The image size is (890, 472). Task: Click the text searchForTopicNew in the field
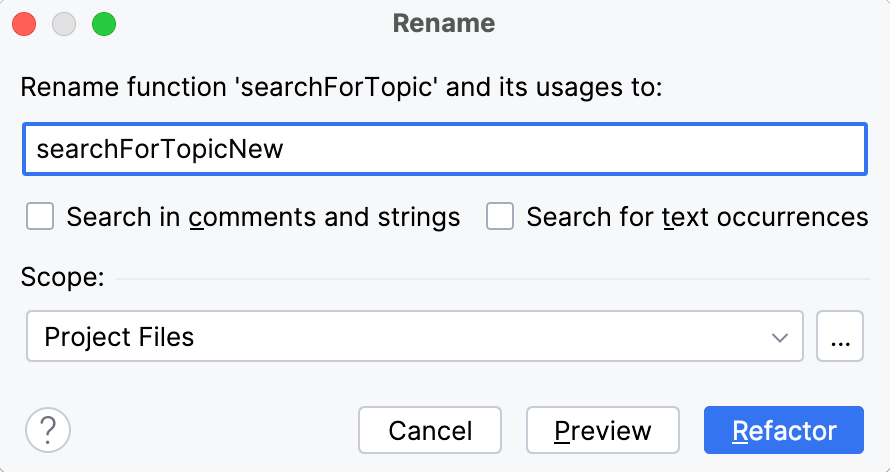tap(160, 149)
